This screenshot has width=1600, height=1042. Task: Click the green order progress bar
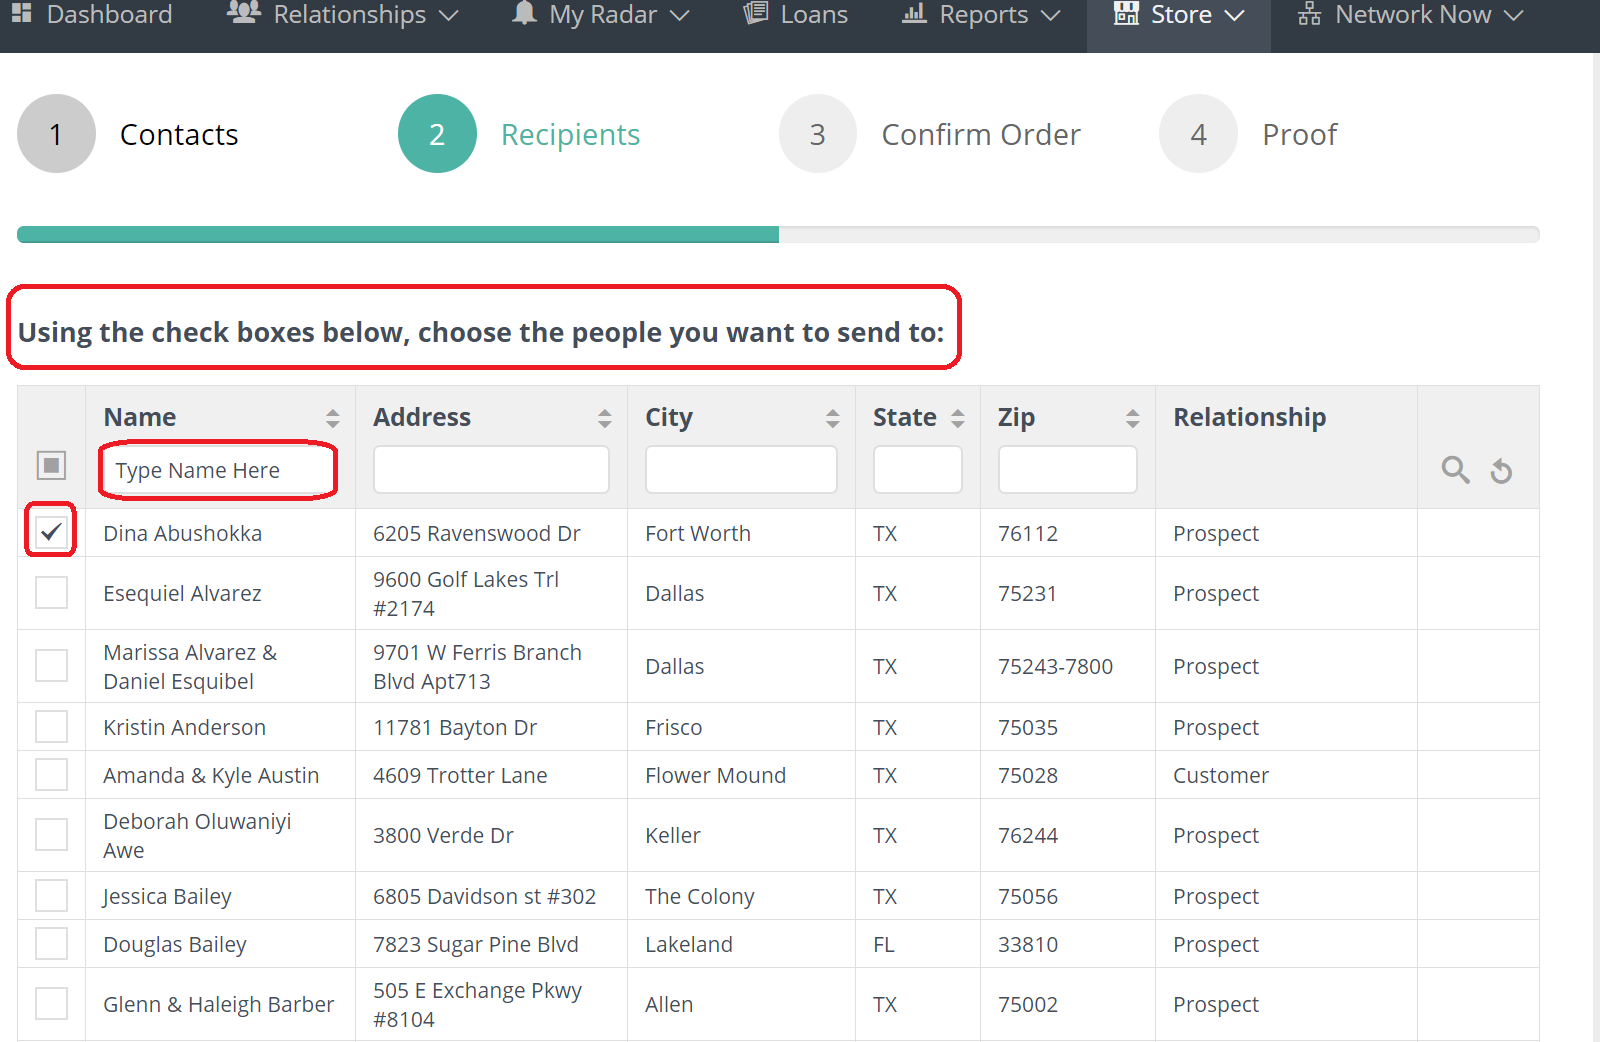click(398, 235)
